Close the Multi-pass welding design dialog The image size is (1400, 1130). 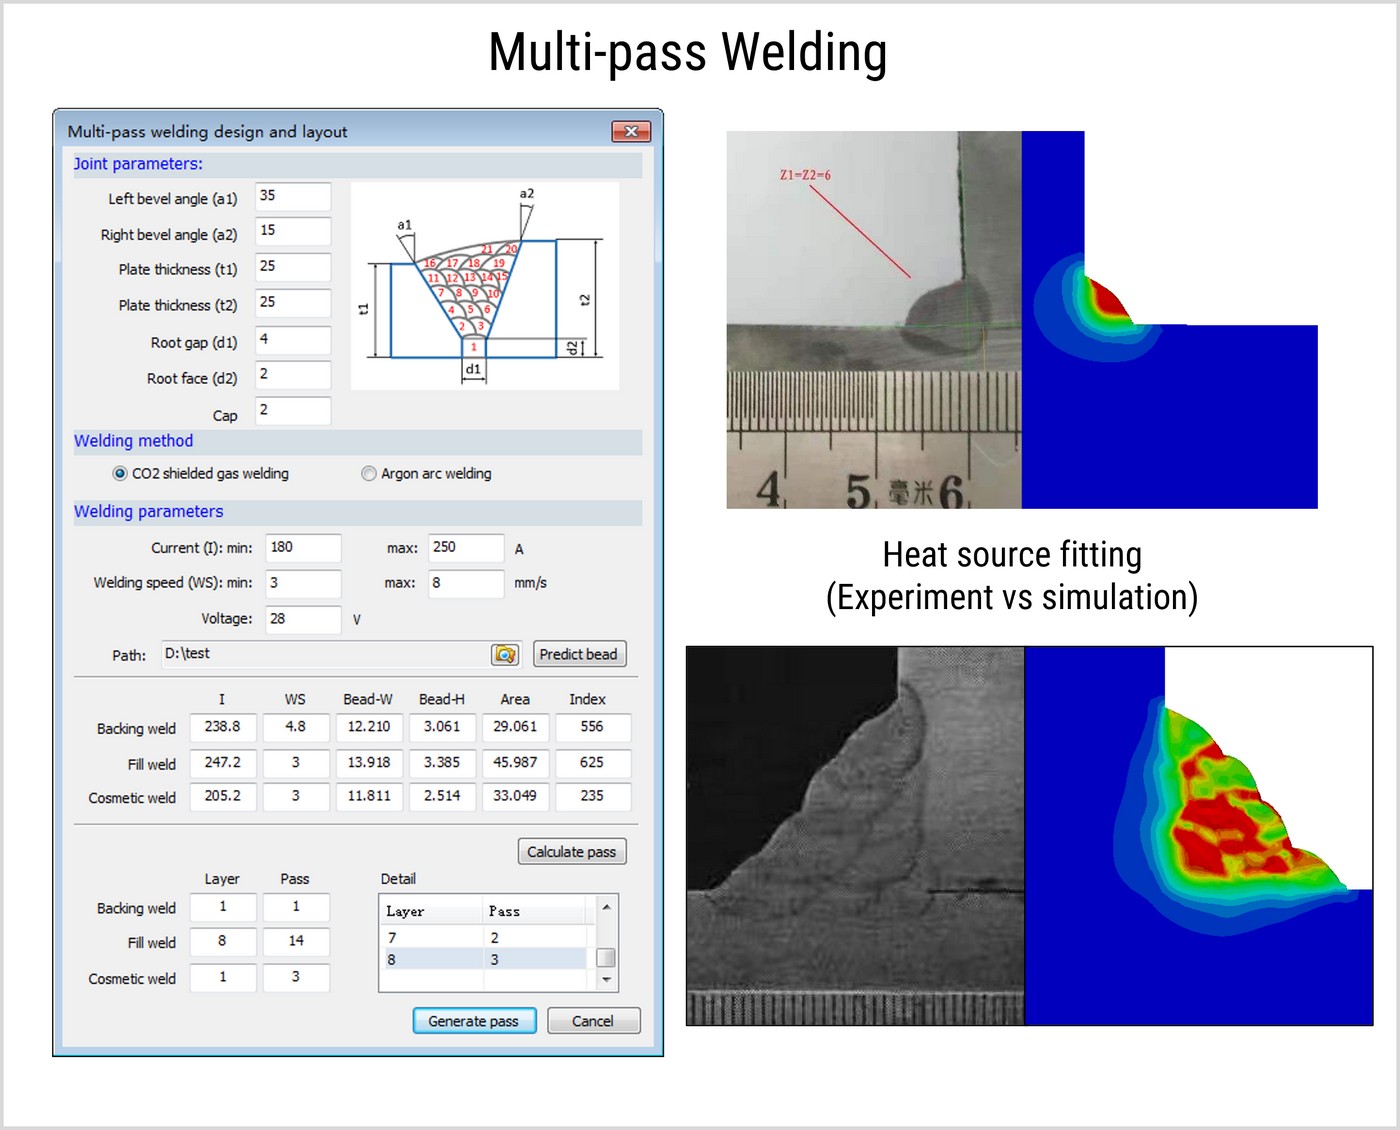click(630, 131)
